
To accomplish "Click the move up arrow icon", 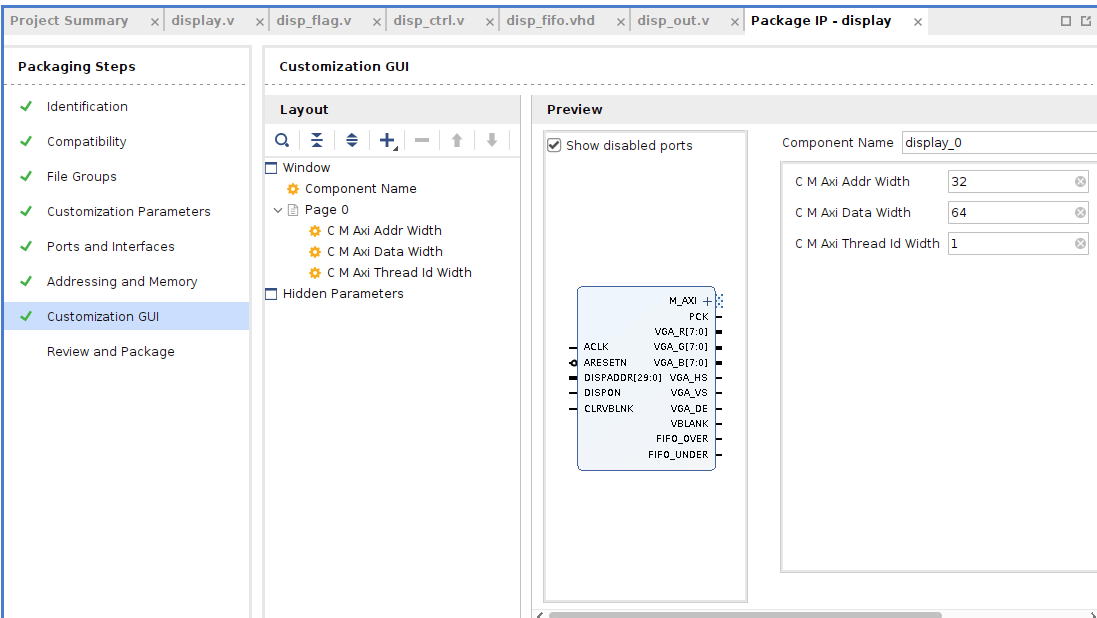I will tap(457, 141).
